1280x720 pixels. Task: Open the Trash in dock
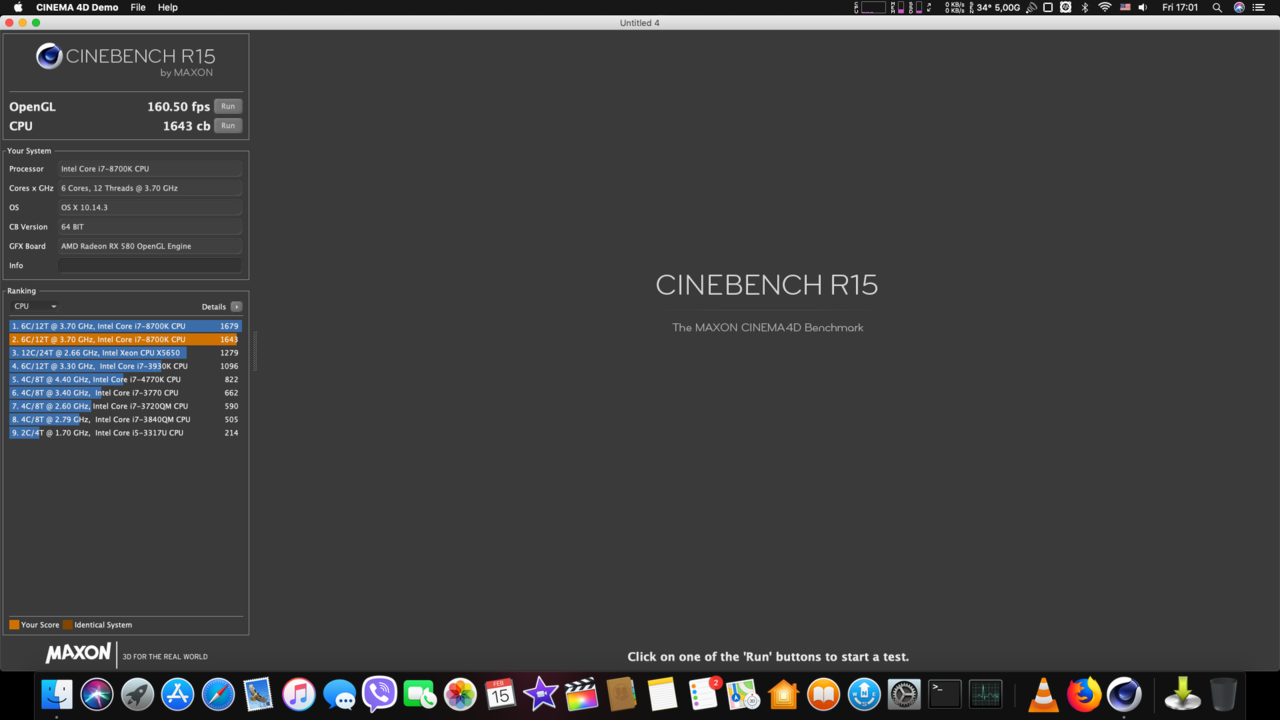pos(1223,694)
